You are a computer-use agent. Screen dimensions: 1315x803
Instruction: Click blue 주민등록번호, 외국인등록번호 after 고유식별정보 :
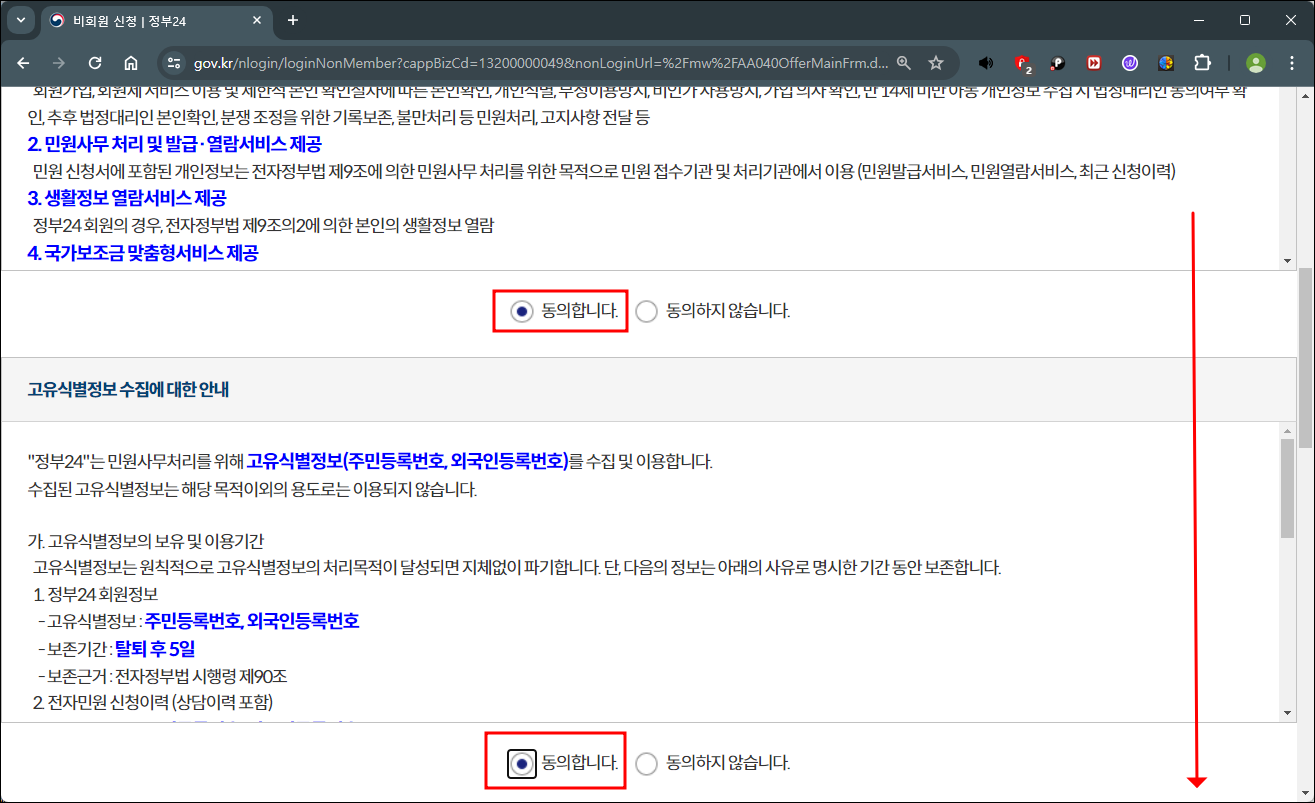(x=252, y=621)
